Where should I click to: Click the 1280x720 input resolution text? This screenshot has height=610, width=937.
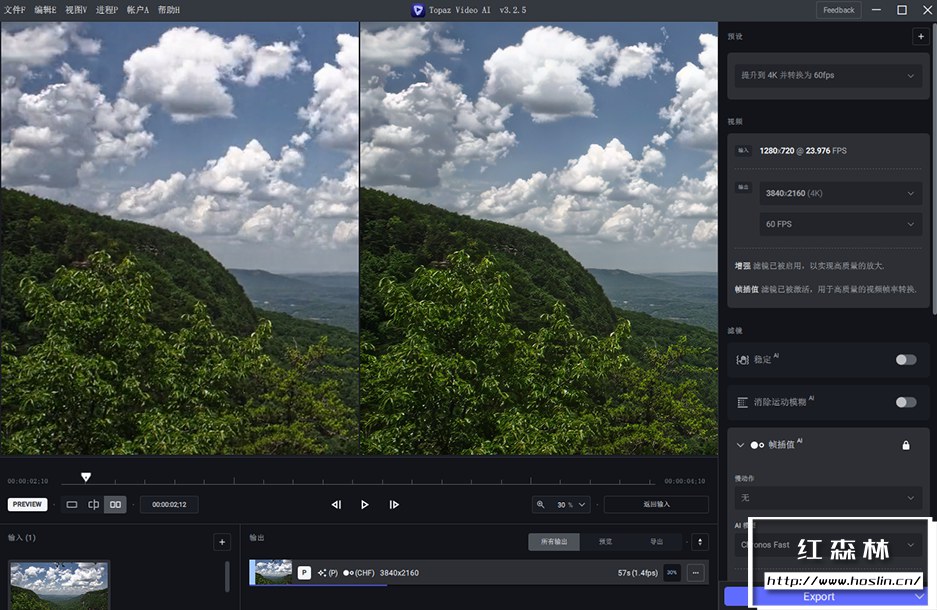[x=777, y=151]
